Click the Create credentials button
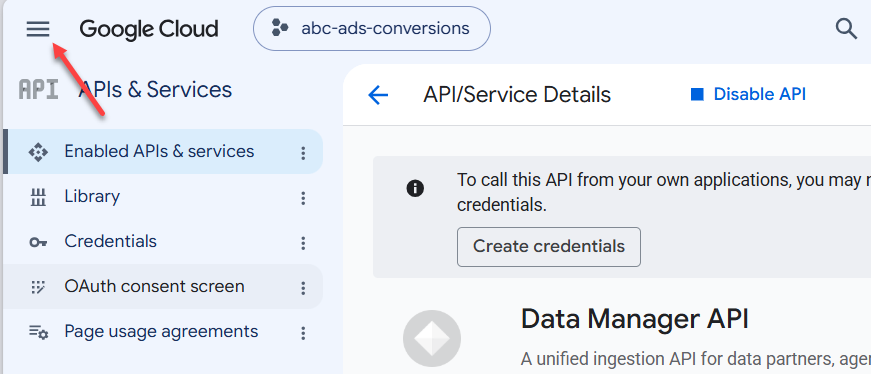 click(x=549, y=247)
